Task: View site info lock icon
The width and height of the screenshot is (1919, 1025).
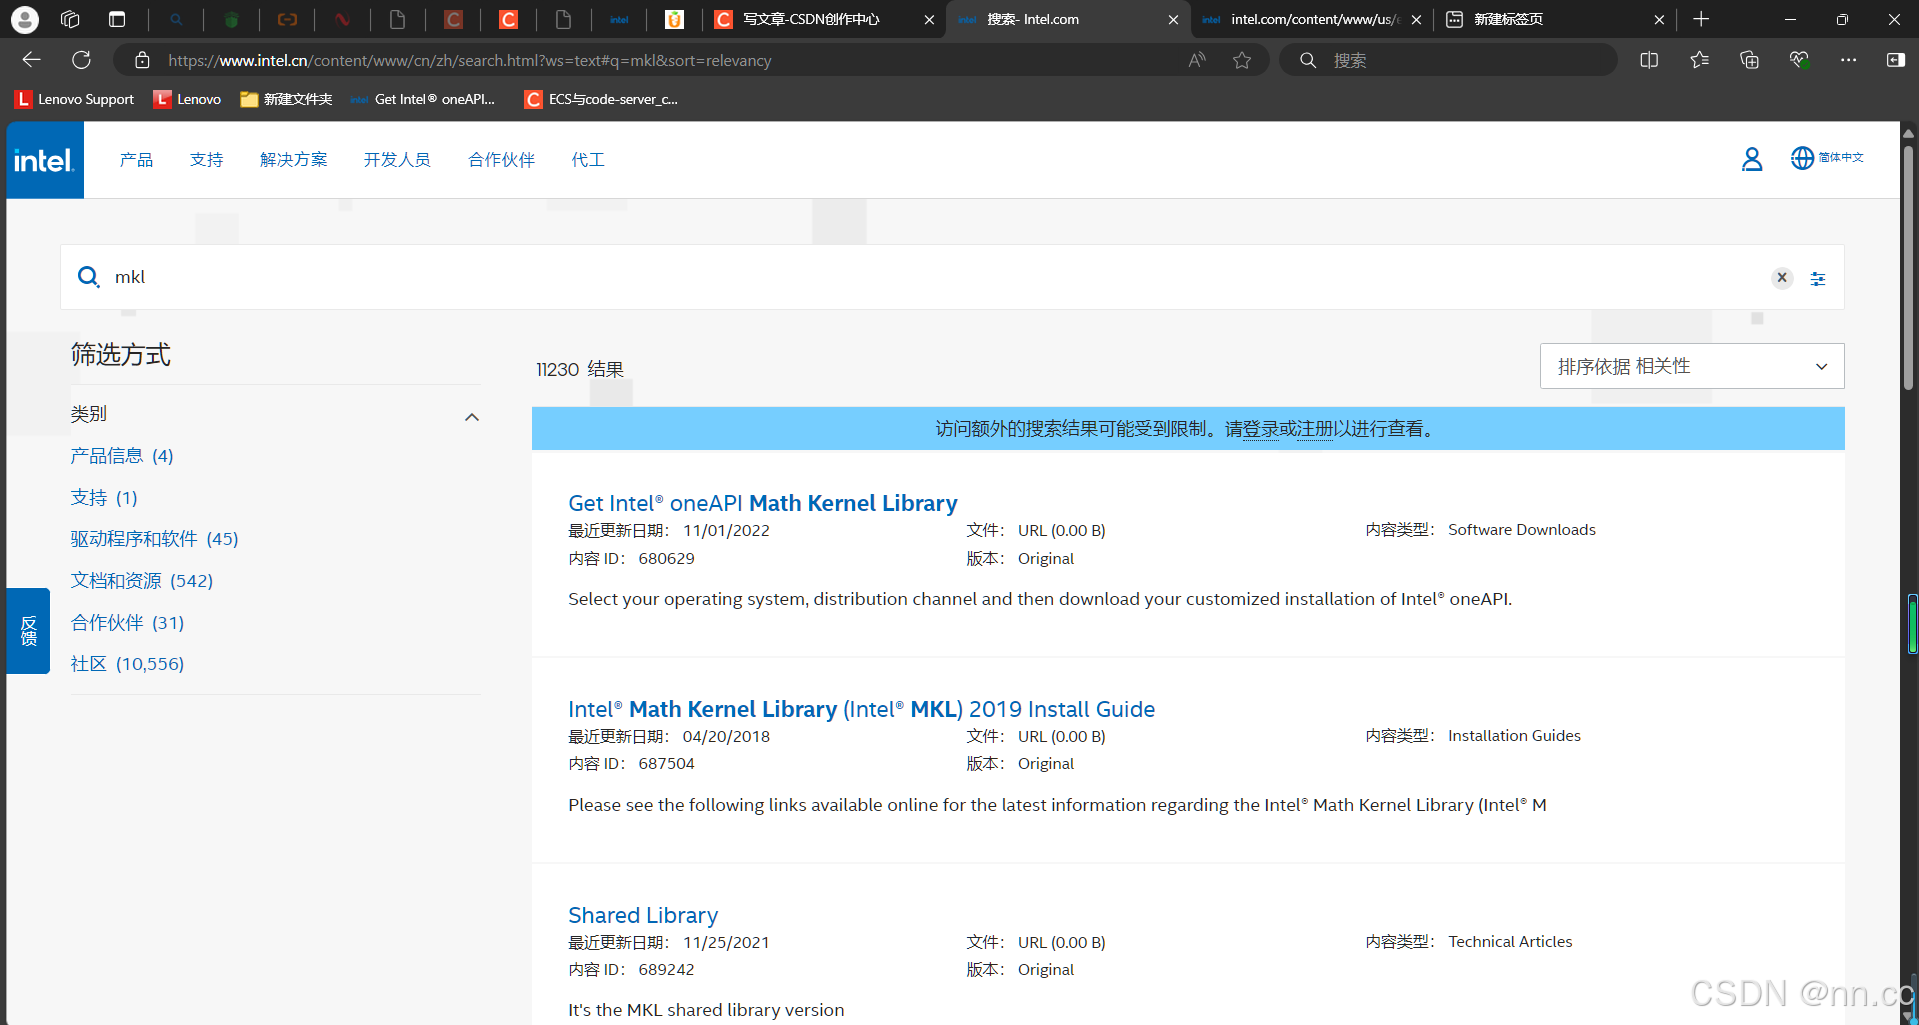Action: [142, 60]
